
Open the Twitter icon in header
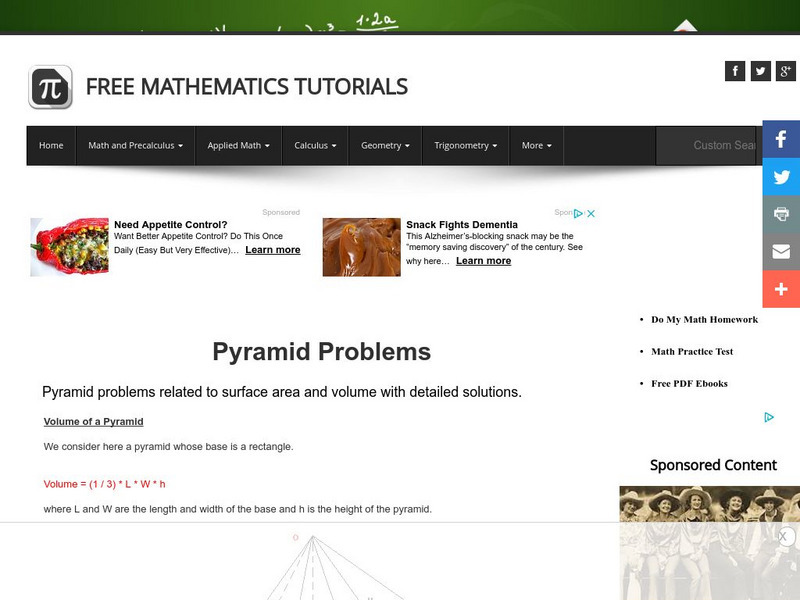tap(760, 71)
